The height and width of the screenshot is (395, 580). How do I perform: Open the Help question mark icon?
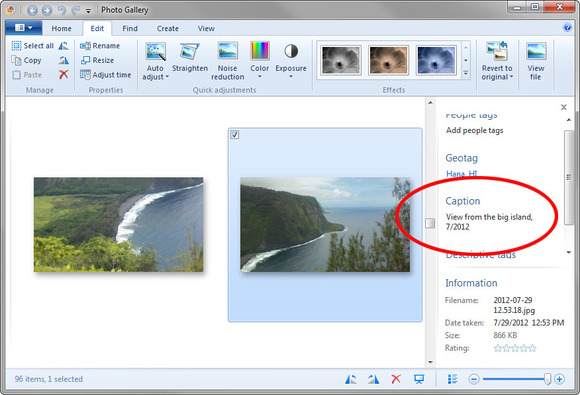coord(567,28)
